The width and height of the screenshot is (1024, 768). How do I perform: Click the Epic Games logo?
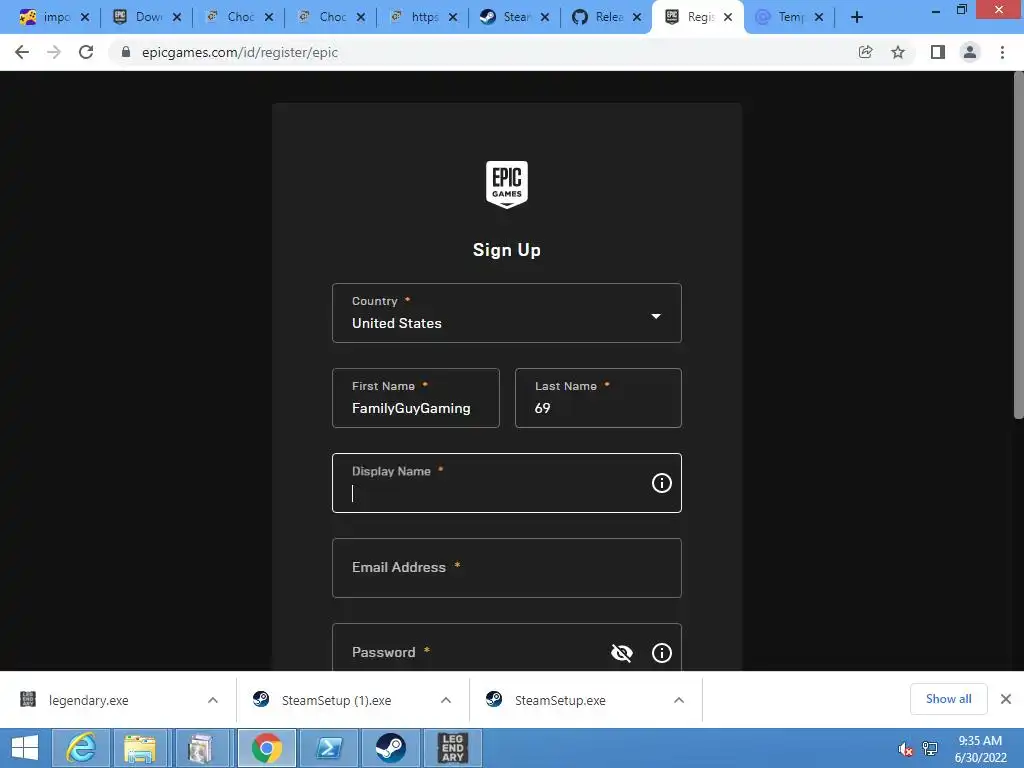click(x=507, y=185)
